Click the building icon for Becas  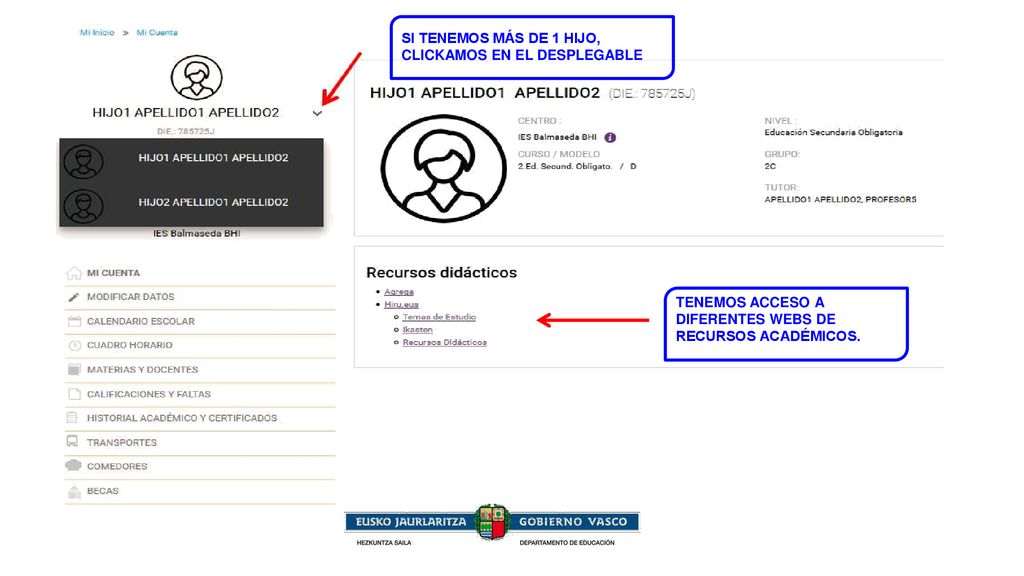tap(74, 491)
